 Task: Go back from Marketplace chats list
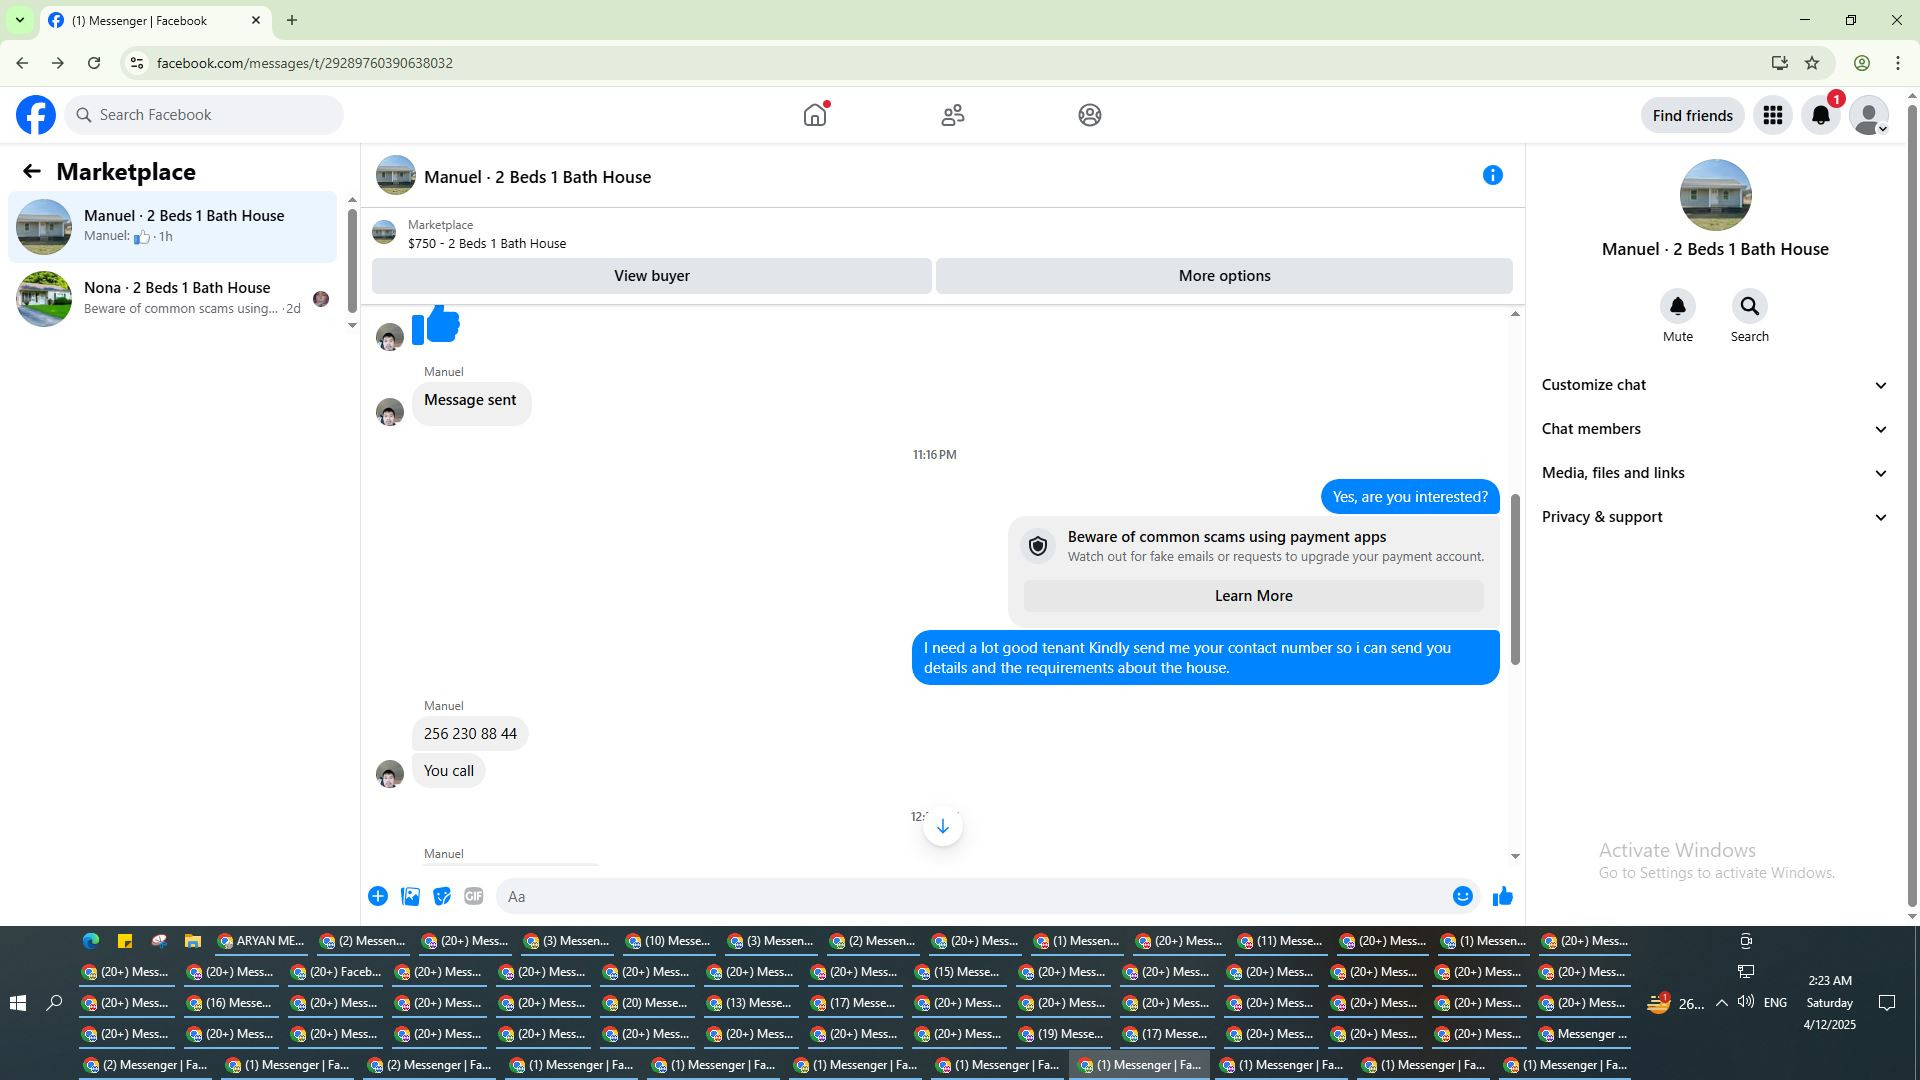coord(32,172)
